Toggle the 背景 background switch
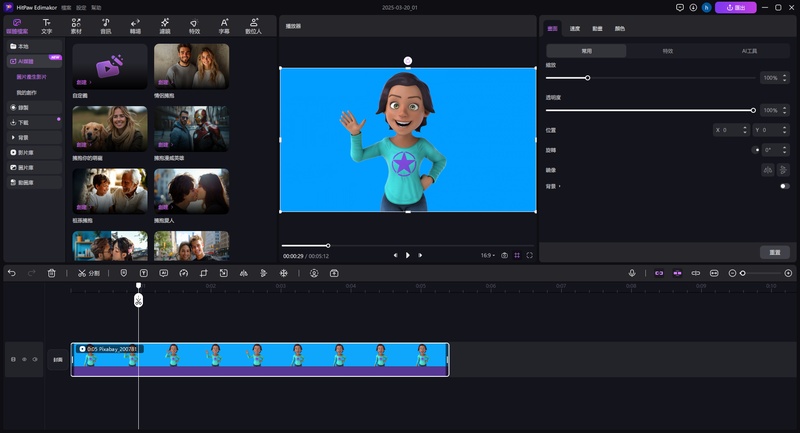 (784, 186)
